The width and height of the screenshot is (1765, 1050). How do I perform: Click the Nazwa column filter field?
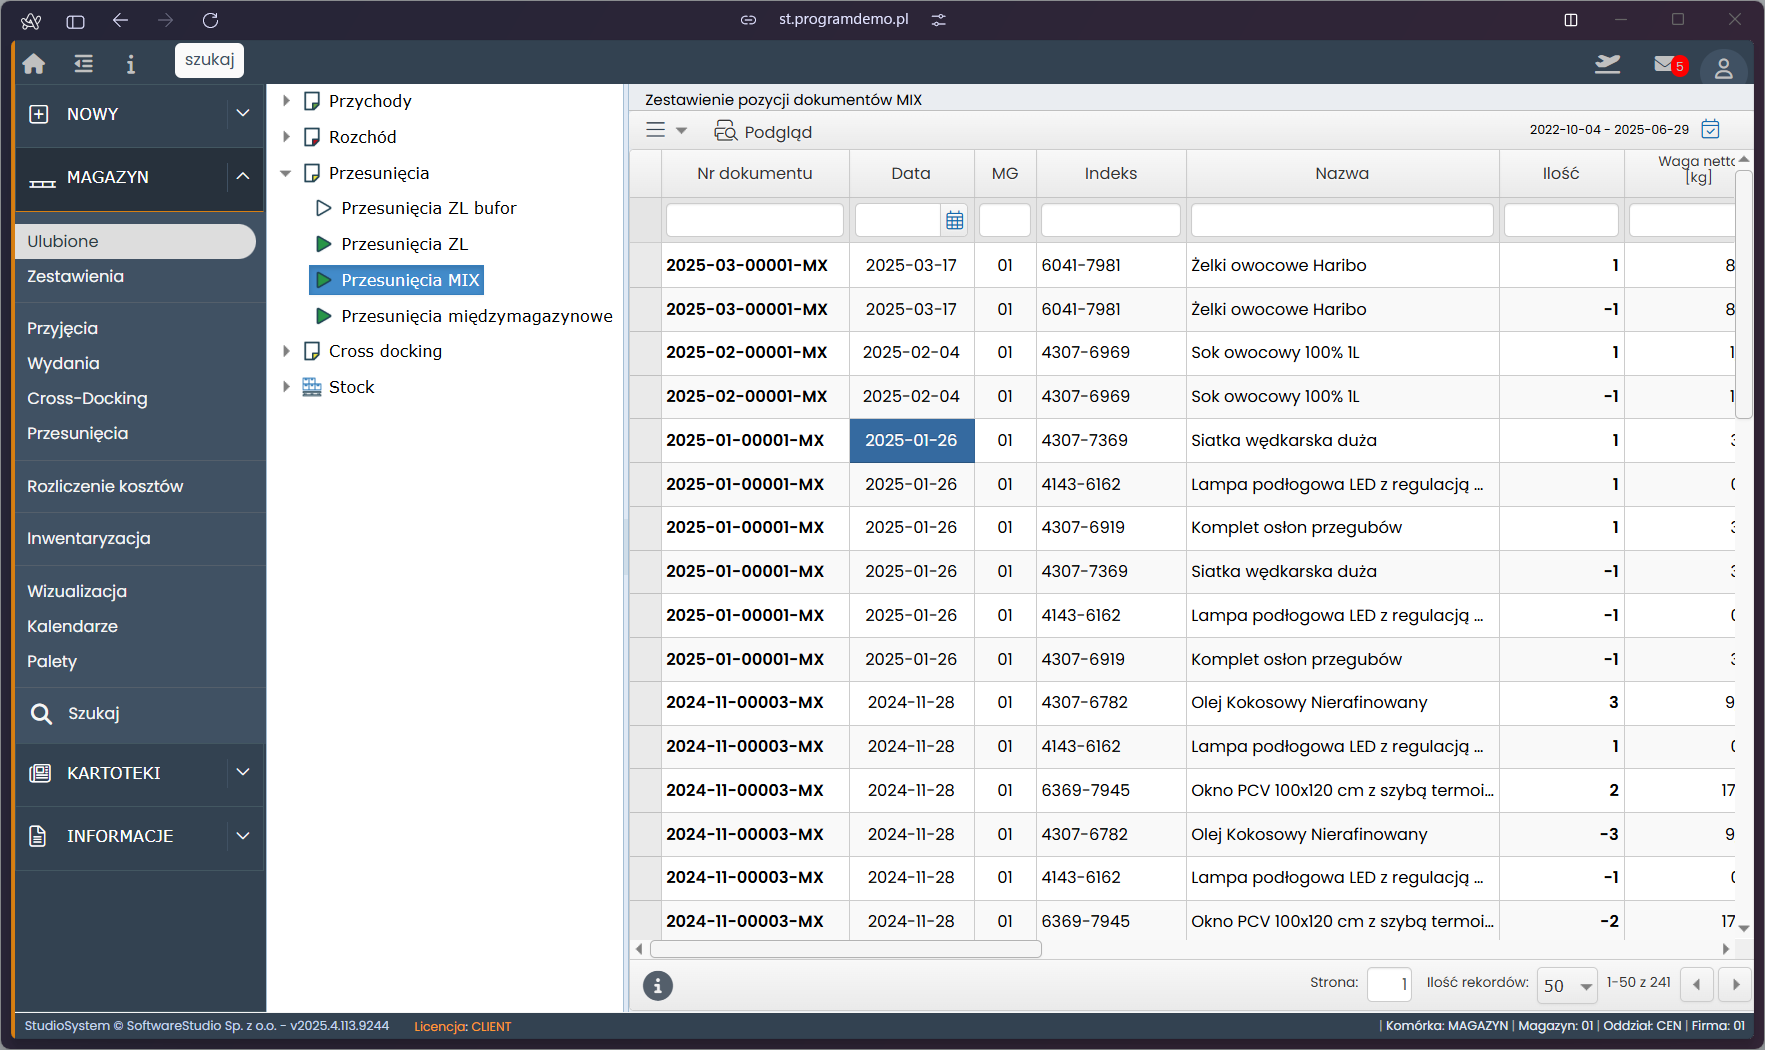[1341, 220]
